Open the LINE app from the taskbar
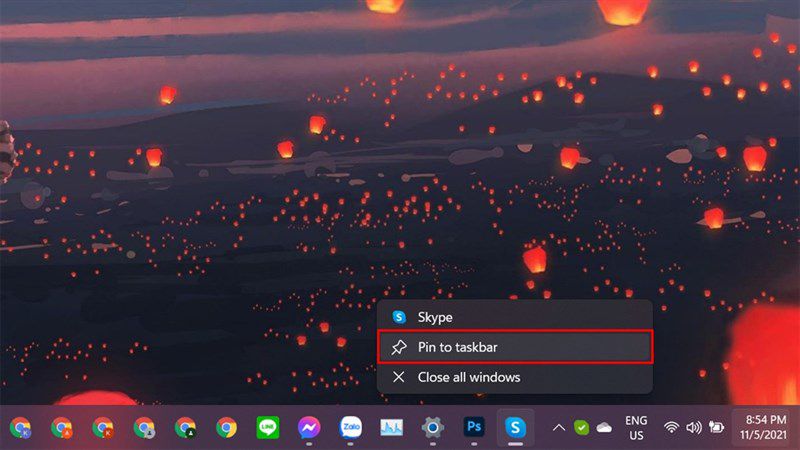The width and height of the screenshot is (800, 450). point(268,428)
